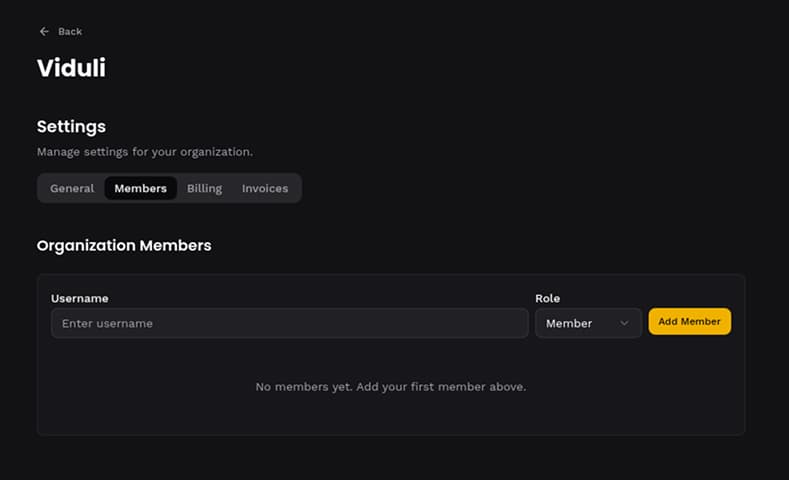Click the selected 'Member' role value

pyautogui.click(x=569, y=323)
